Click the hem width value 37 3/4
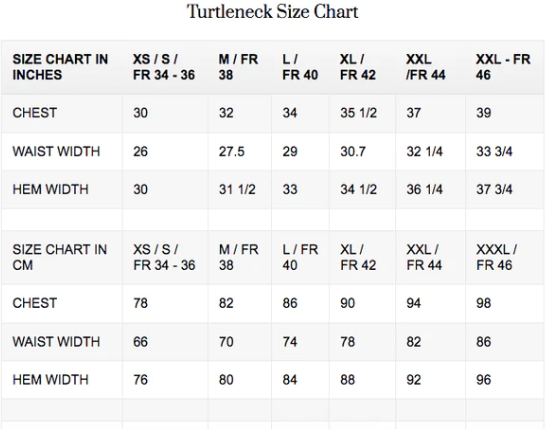547x429 pixels. pyautogui.click(x=494, y=189)
